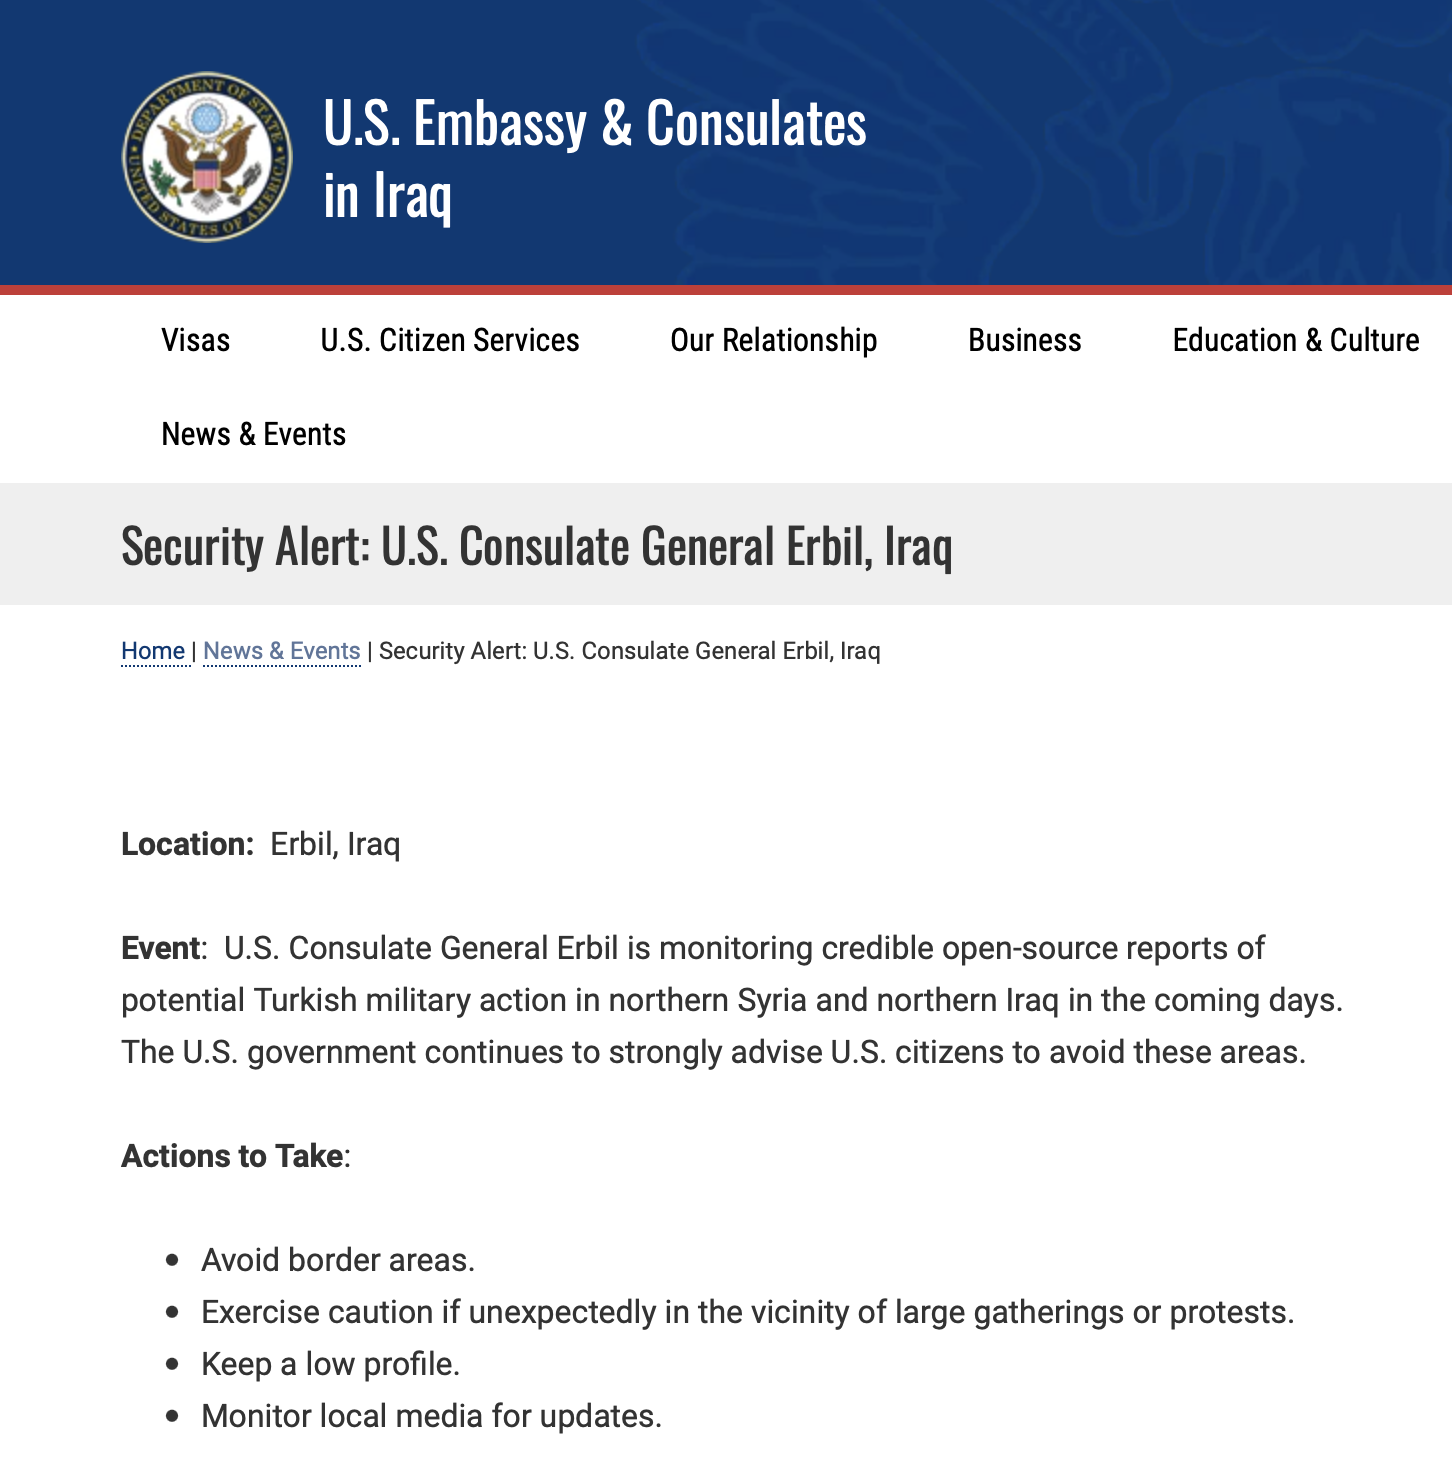Select Our Relationship in the navigation bar
Screen dimensions: 1452x1472
pyautogui.click(x=773, y=340)
